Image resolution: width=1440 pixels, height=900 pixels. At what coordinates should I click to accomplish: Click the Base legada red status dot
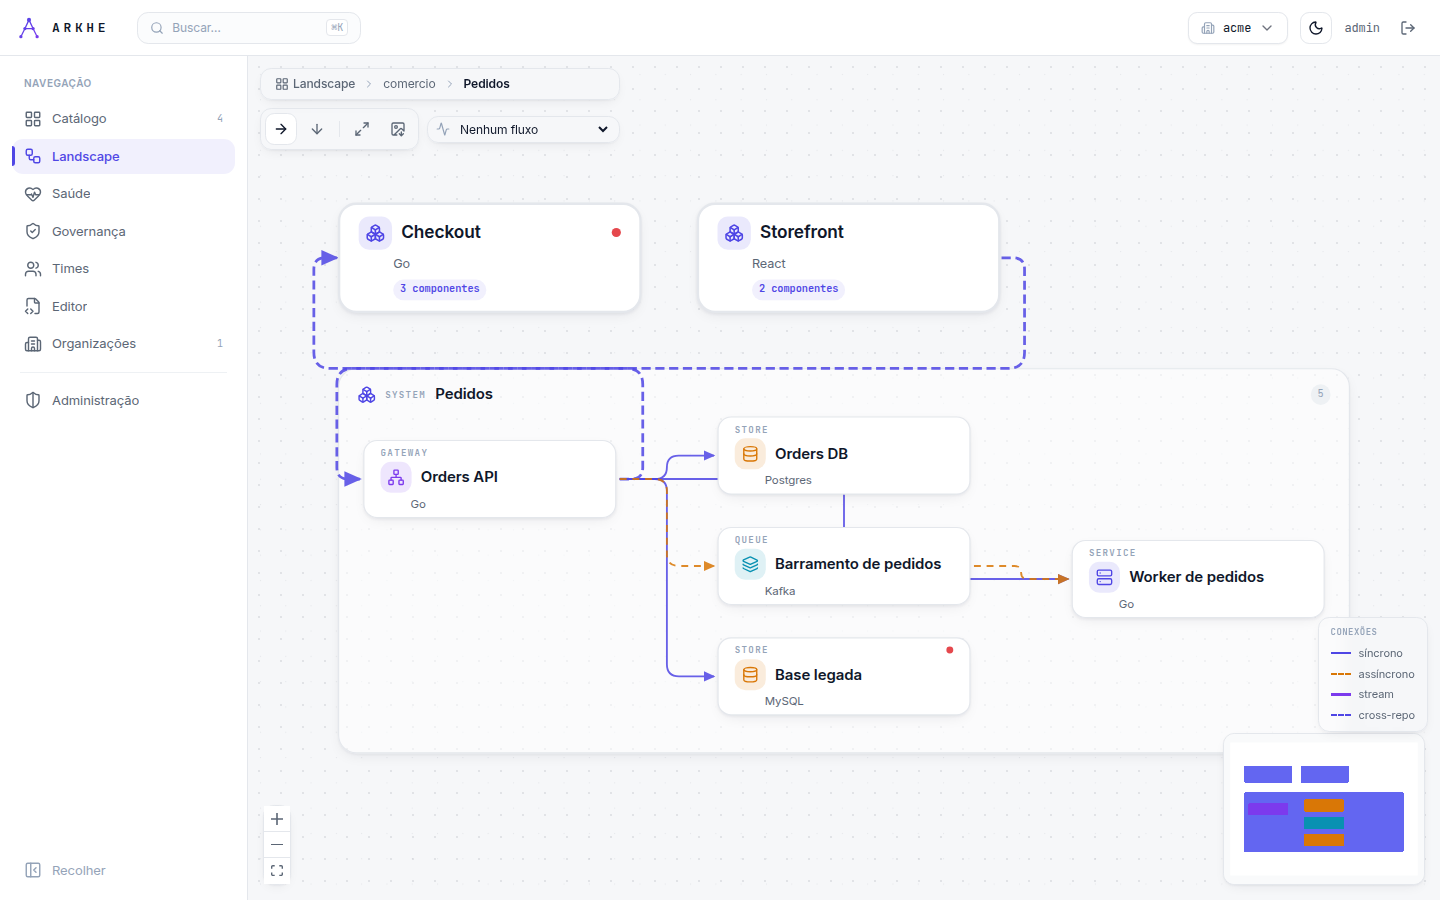pos(949,650)
